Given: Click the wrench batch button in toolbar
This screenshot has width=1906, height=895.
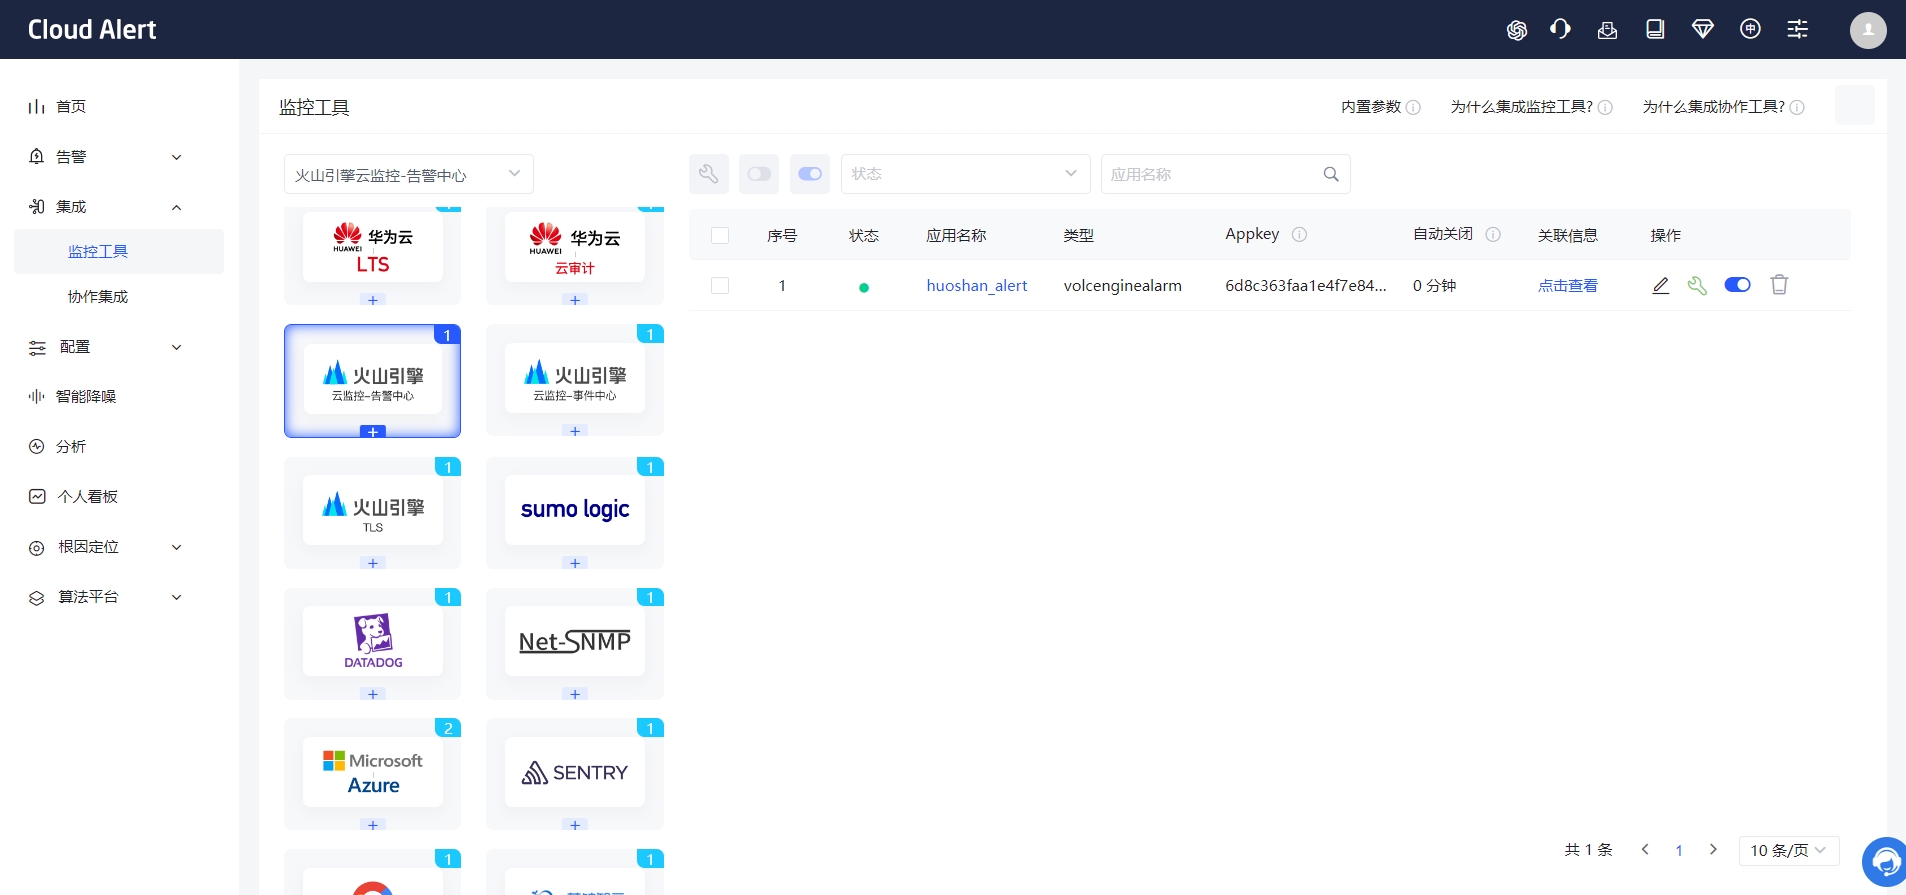Looking at the screenshot, I should tap(709, 174).
